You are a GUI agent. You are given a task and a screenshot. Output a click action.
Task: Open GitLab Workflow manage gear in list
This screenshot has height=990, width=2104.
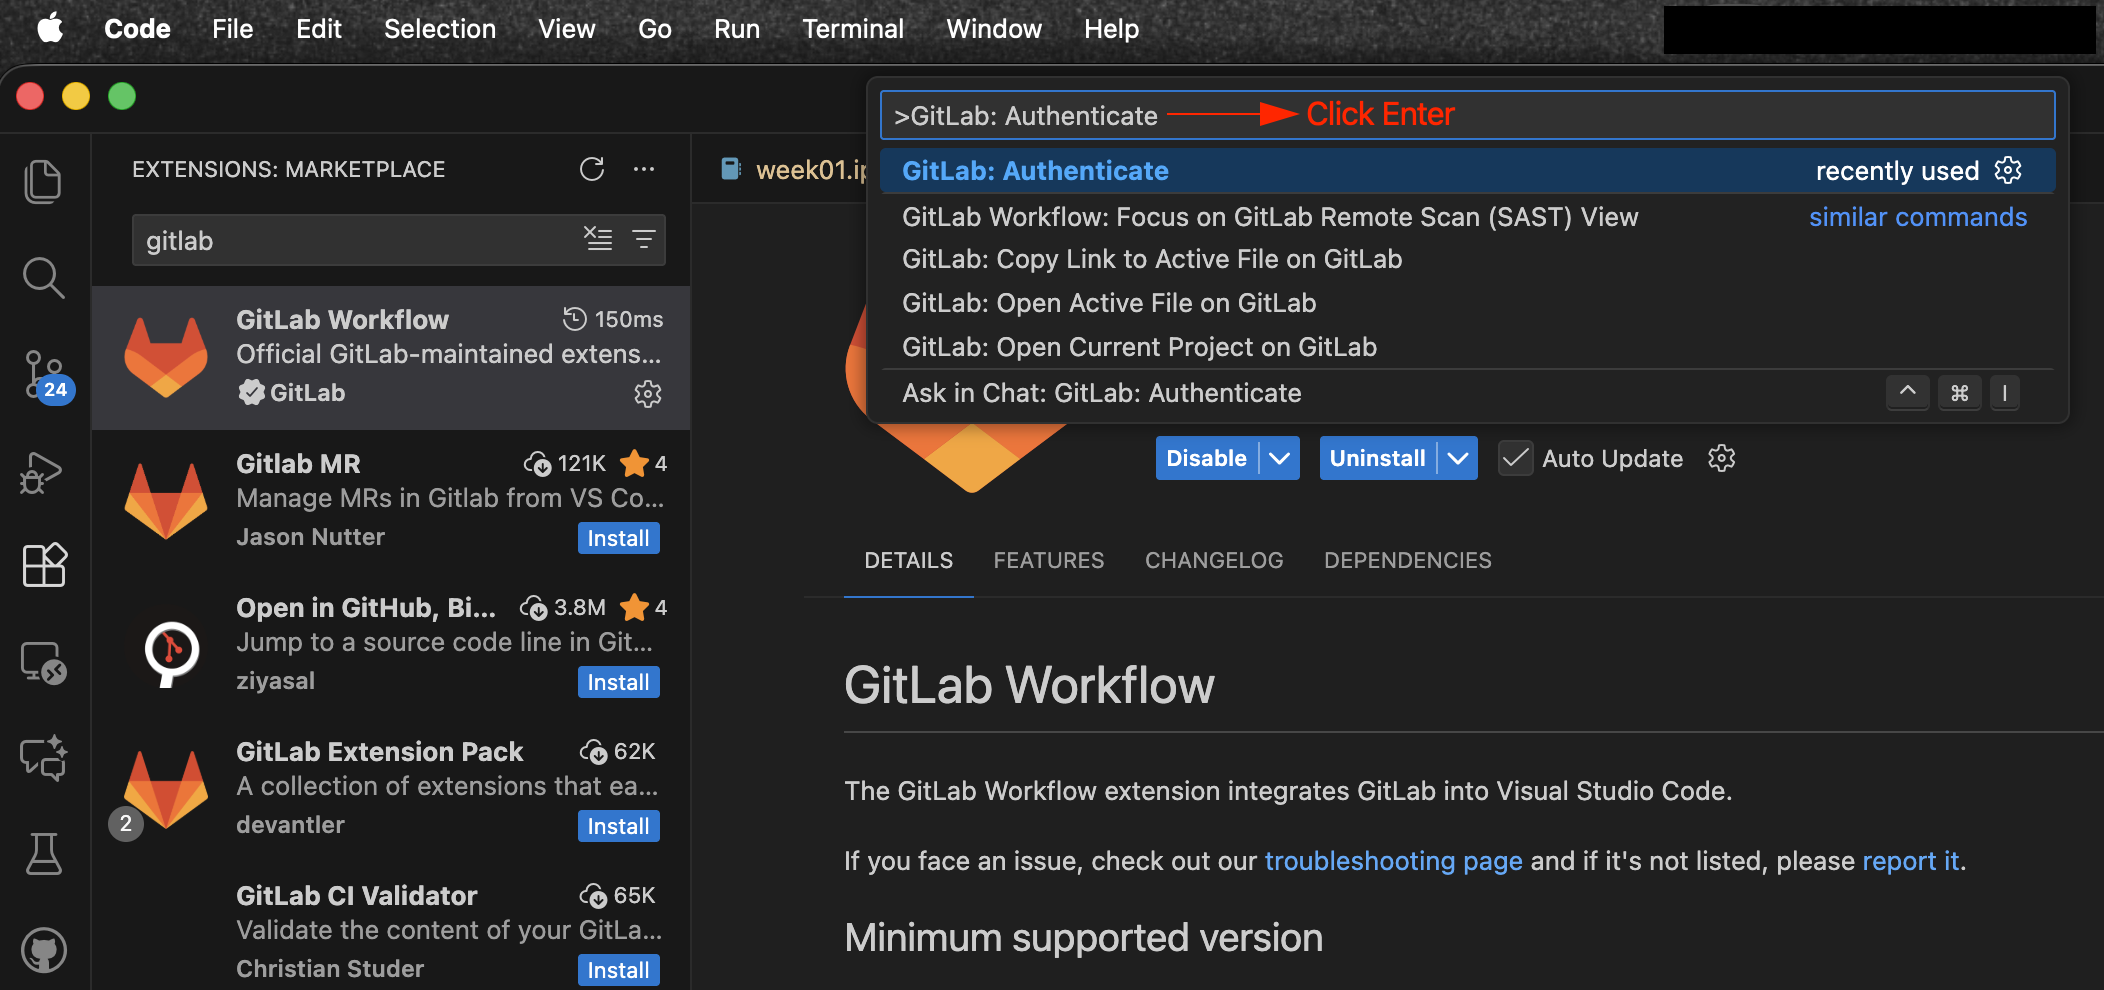(648, 394)
